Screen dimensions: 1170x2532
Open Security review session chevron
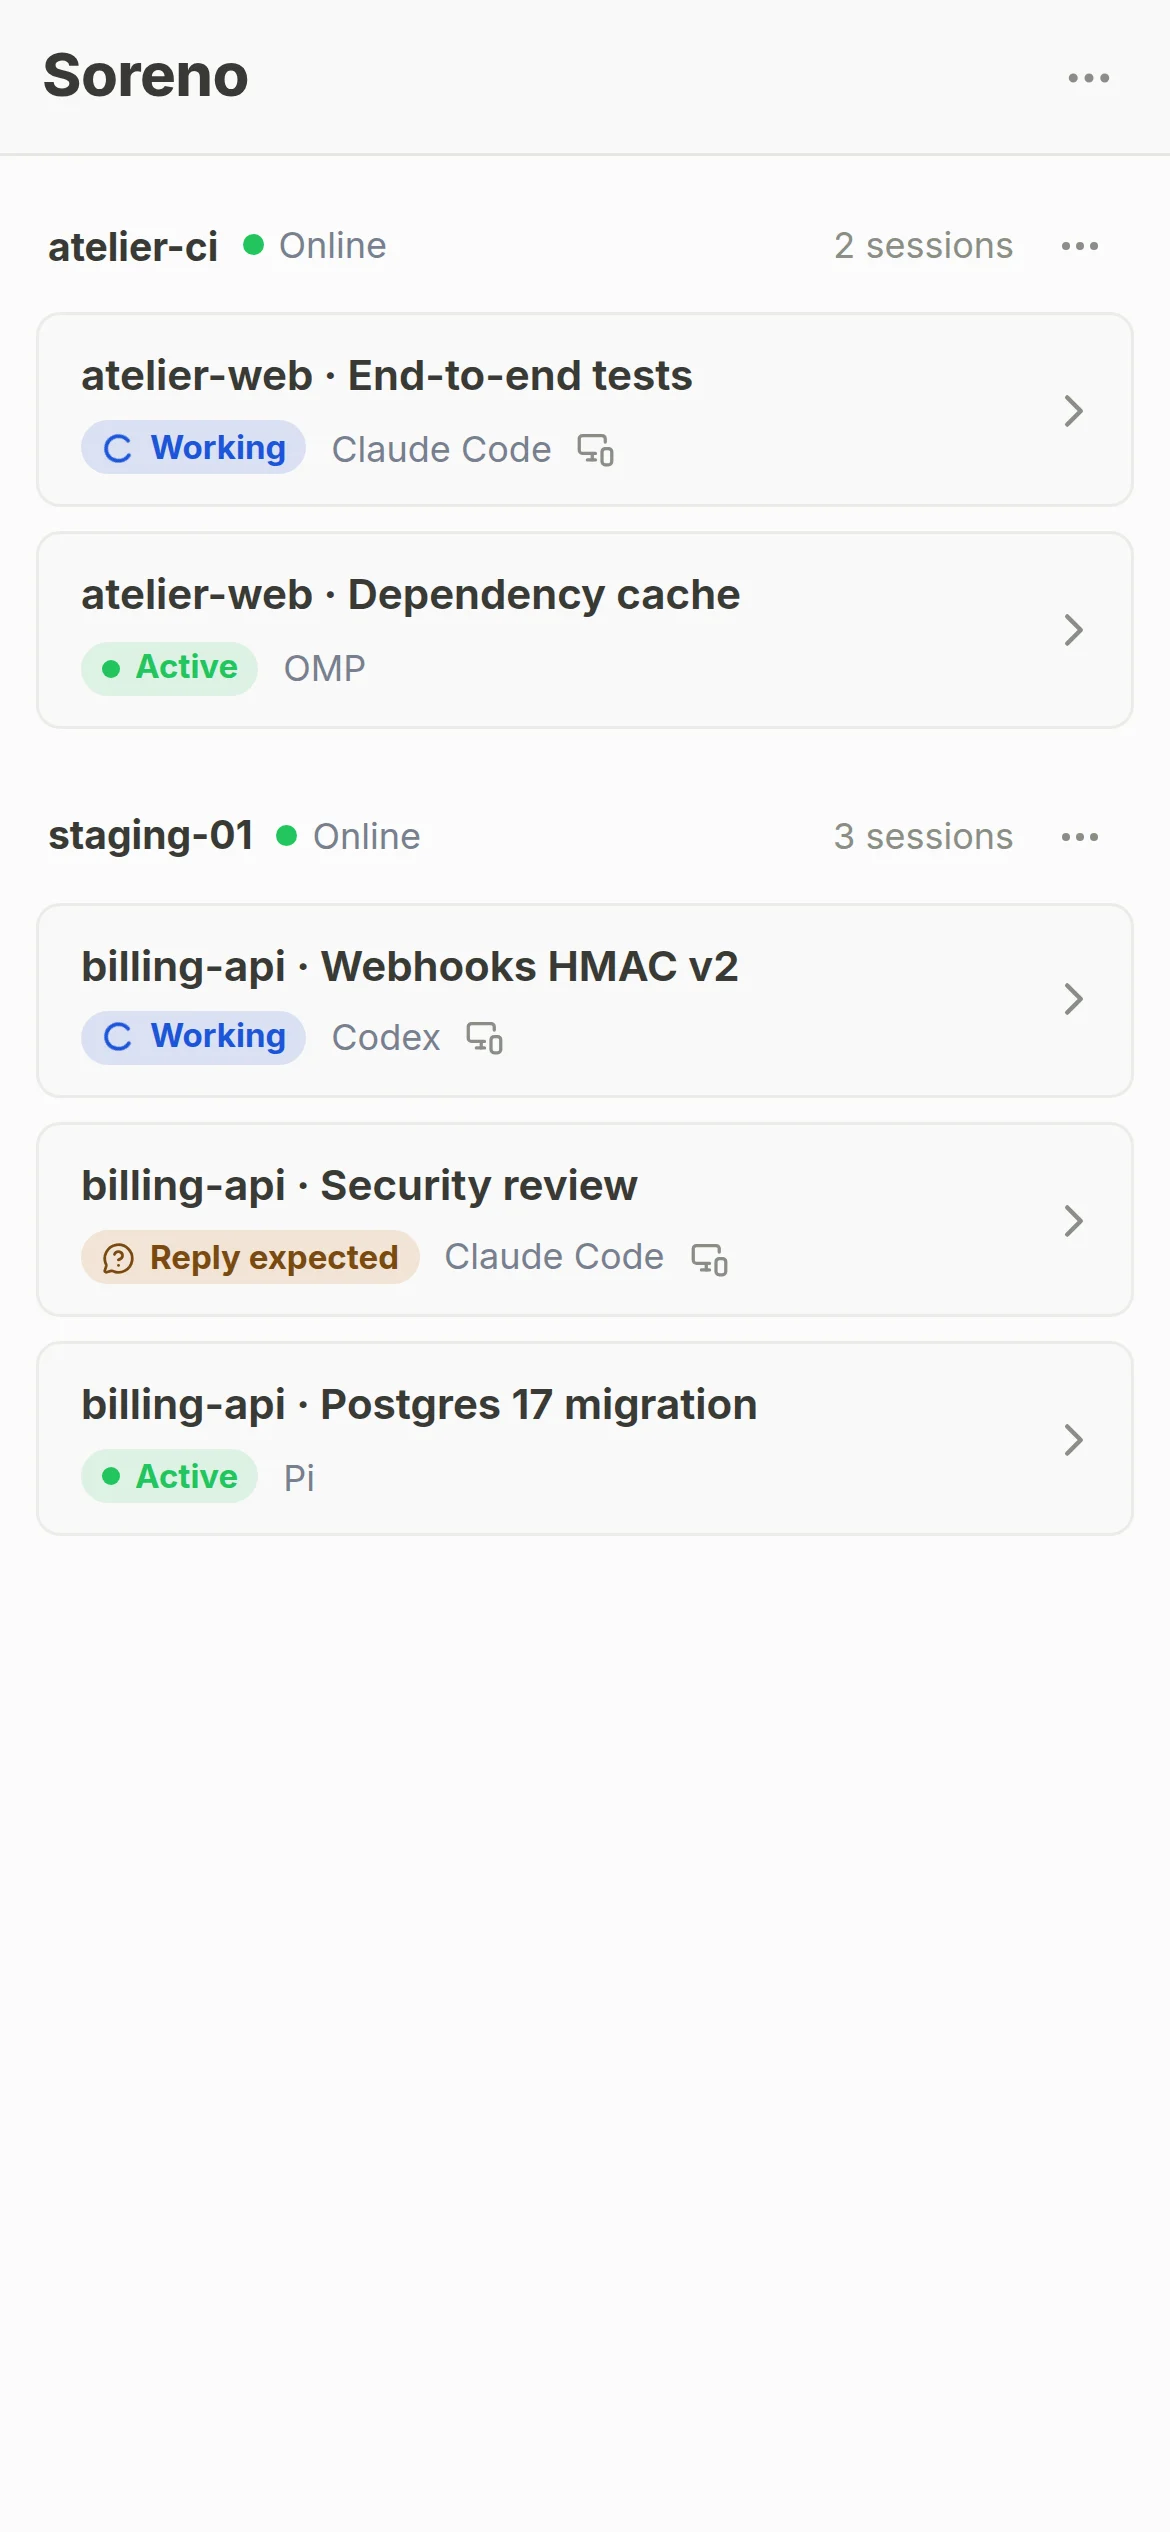tap(1074, 1221)
